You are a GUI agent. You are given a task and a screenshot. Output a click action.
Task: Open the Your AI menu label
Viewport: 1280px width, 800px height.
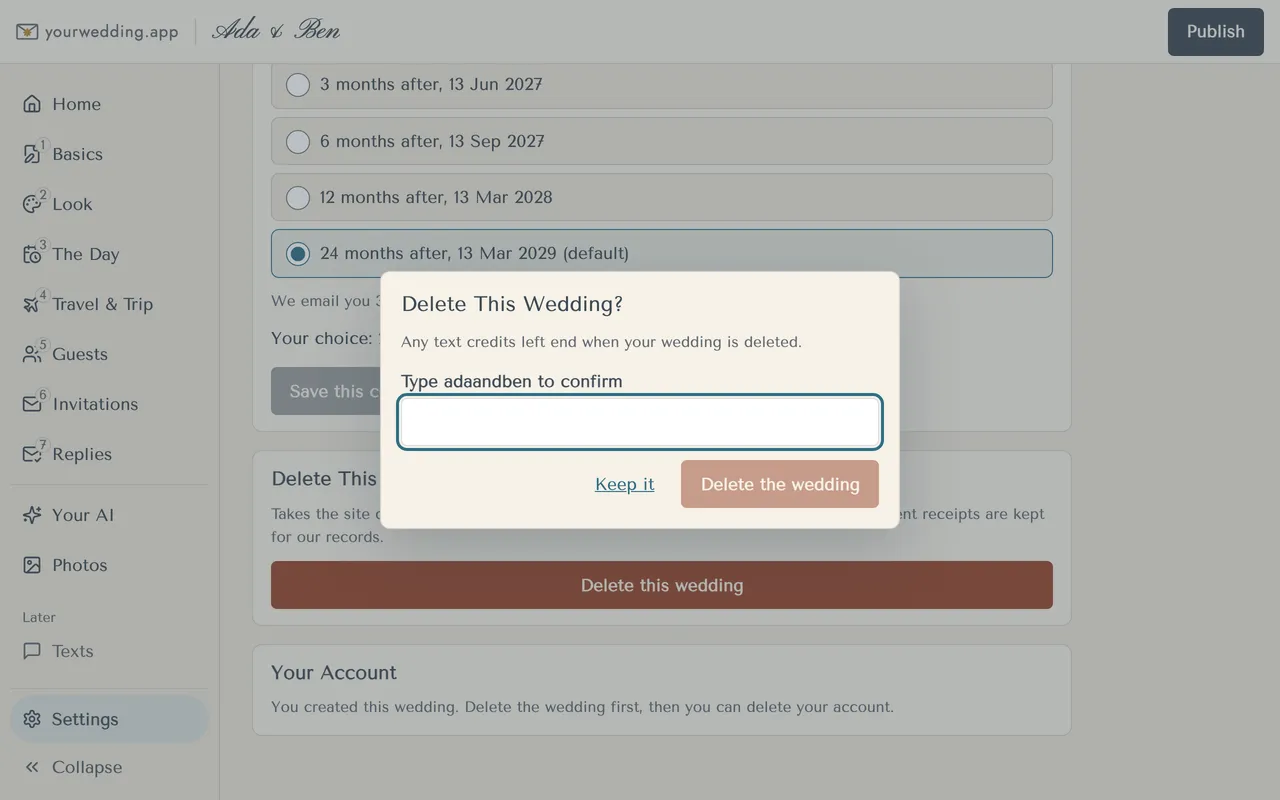click(x=83, y=515)
